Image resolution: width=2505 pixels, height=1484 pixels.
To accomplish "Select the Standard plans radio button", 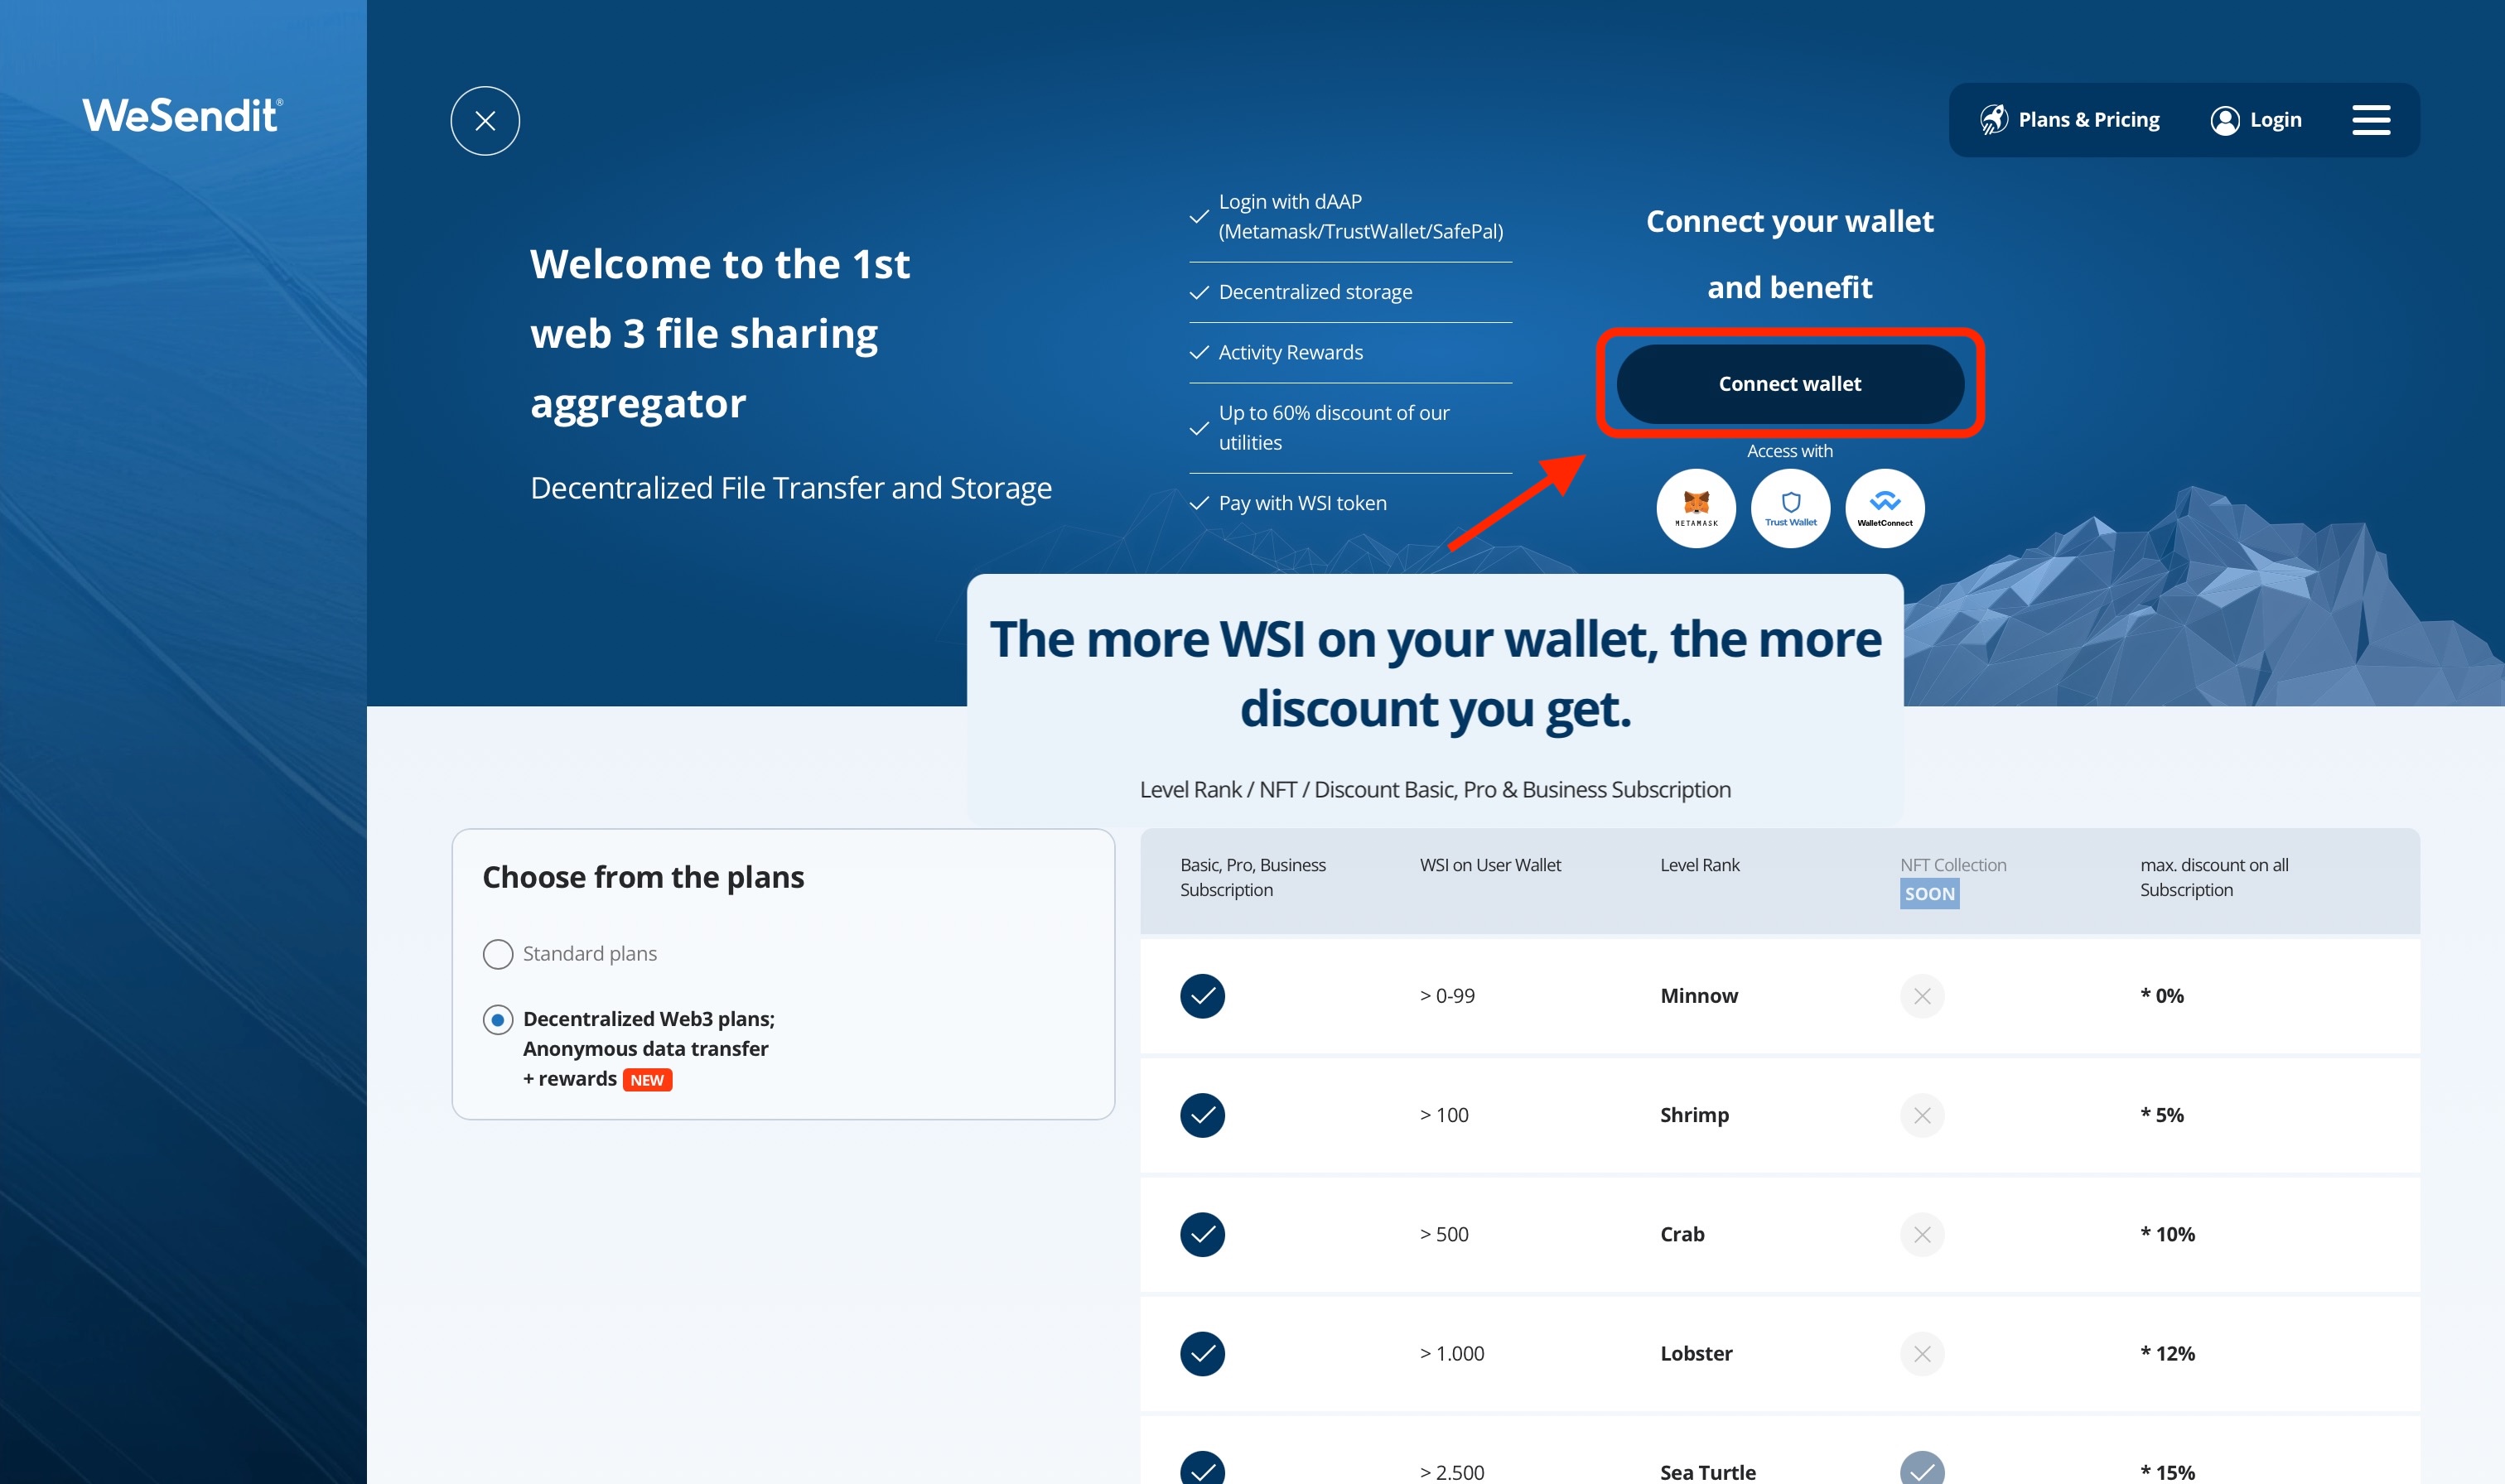I will pos(498,954).
